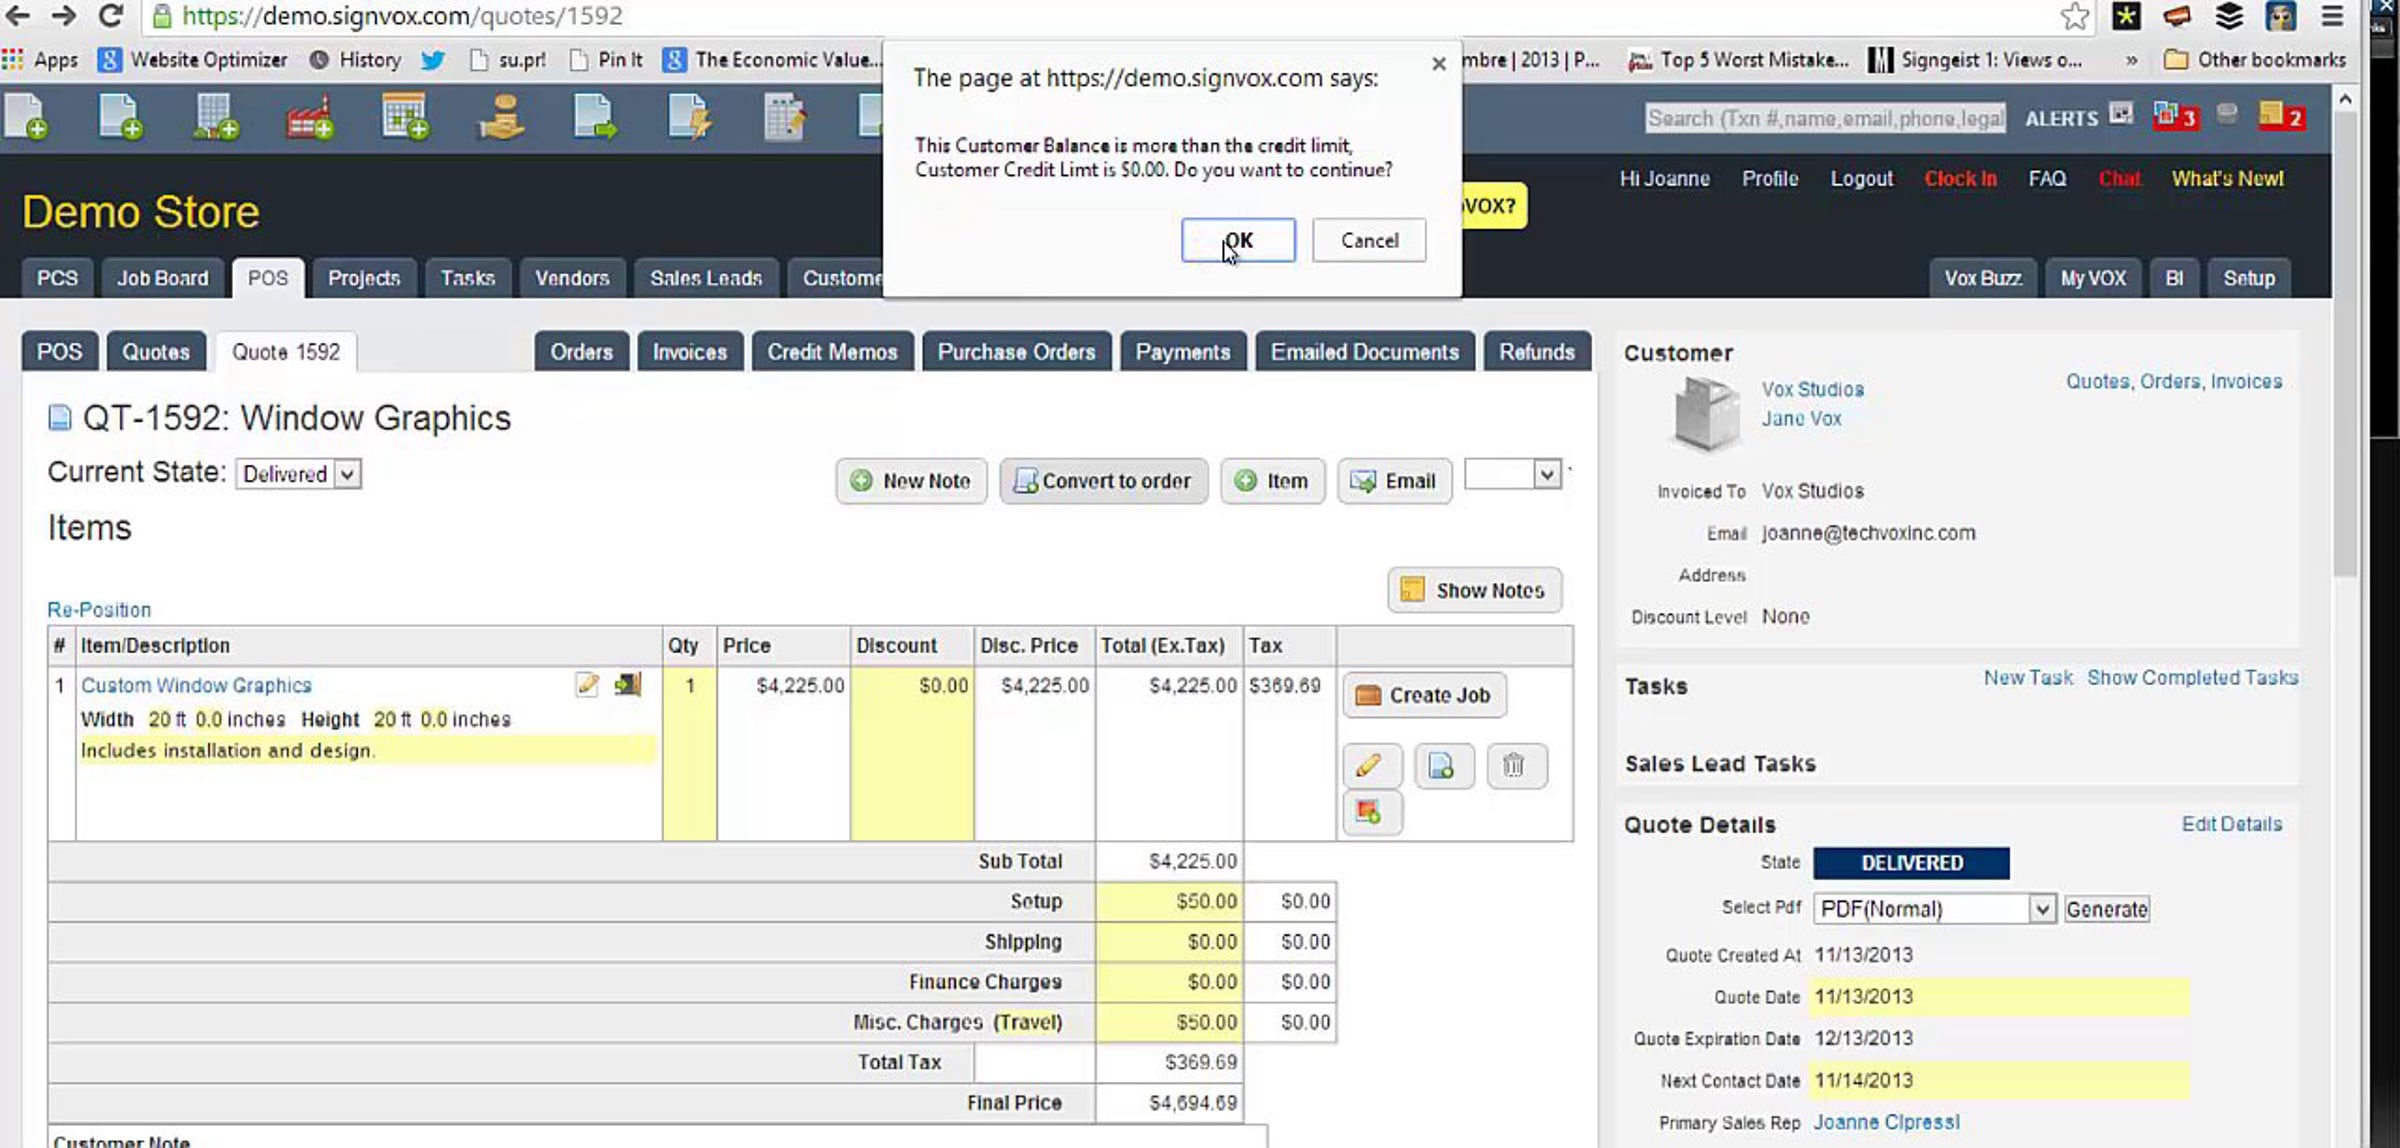This screenshot has width=2400, height=1148.
Task: Click the copy item icon beside pencil
Action: (x=1442, y=766)
